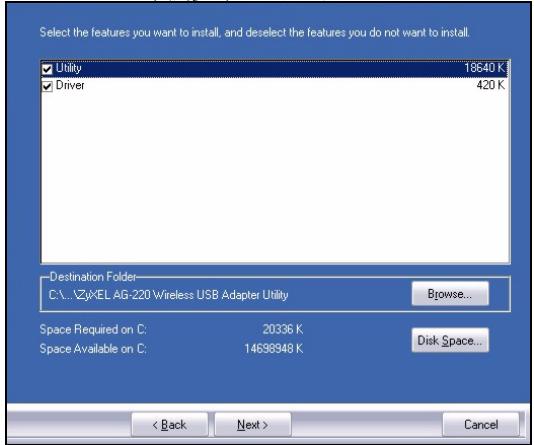Click the feature selection instruction text
Image resolution: width=534 pixels, height=445 pixels.
(x=254, y=33)
